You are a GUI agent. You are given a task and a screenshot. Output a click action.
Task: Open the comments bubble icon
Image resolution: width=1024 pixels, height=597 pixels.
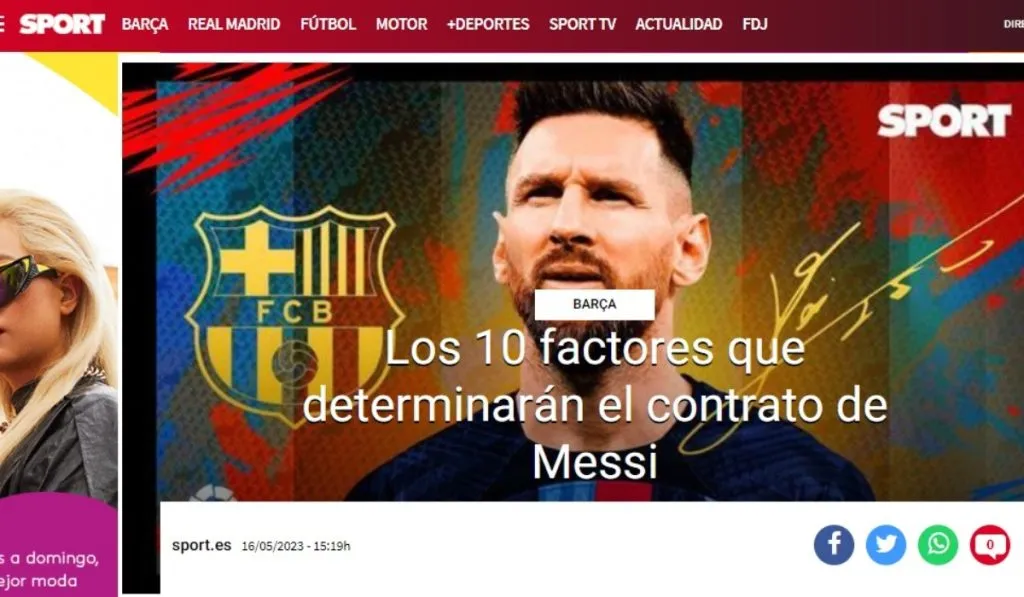[990, 545]
